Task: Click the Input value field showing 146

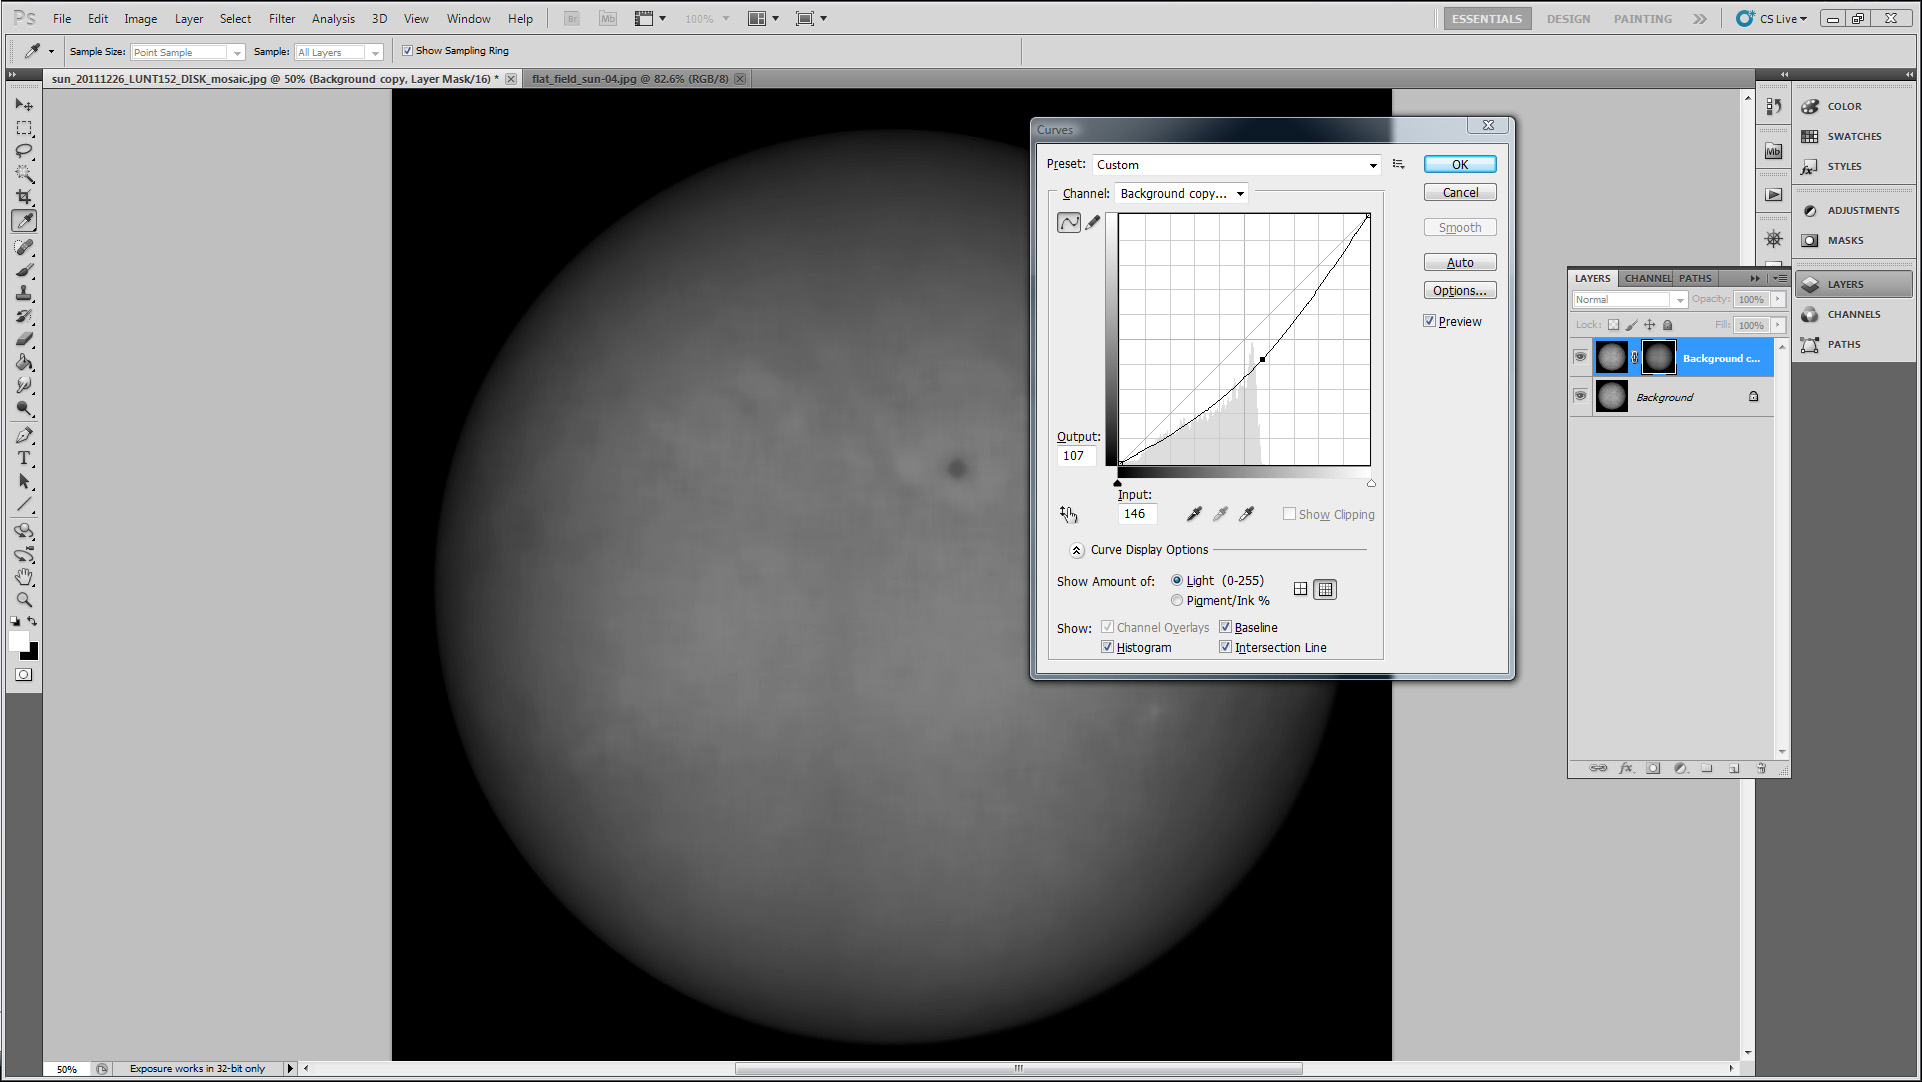Action: point(1136,514)
